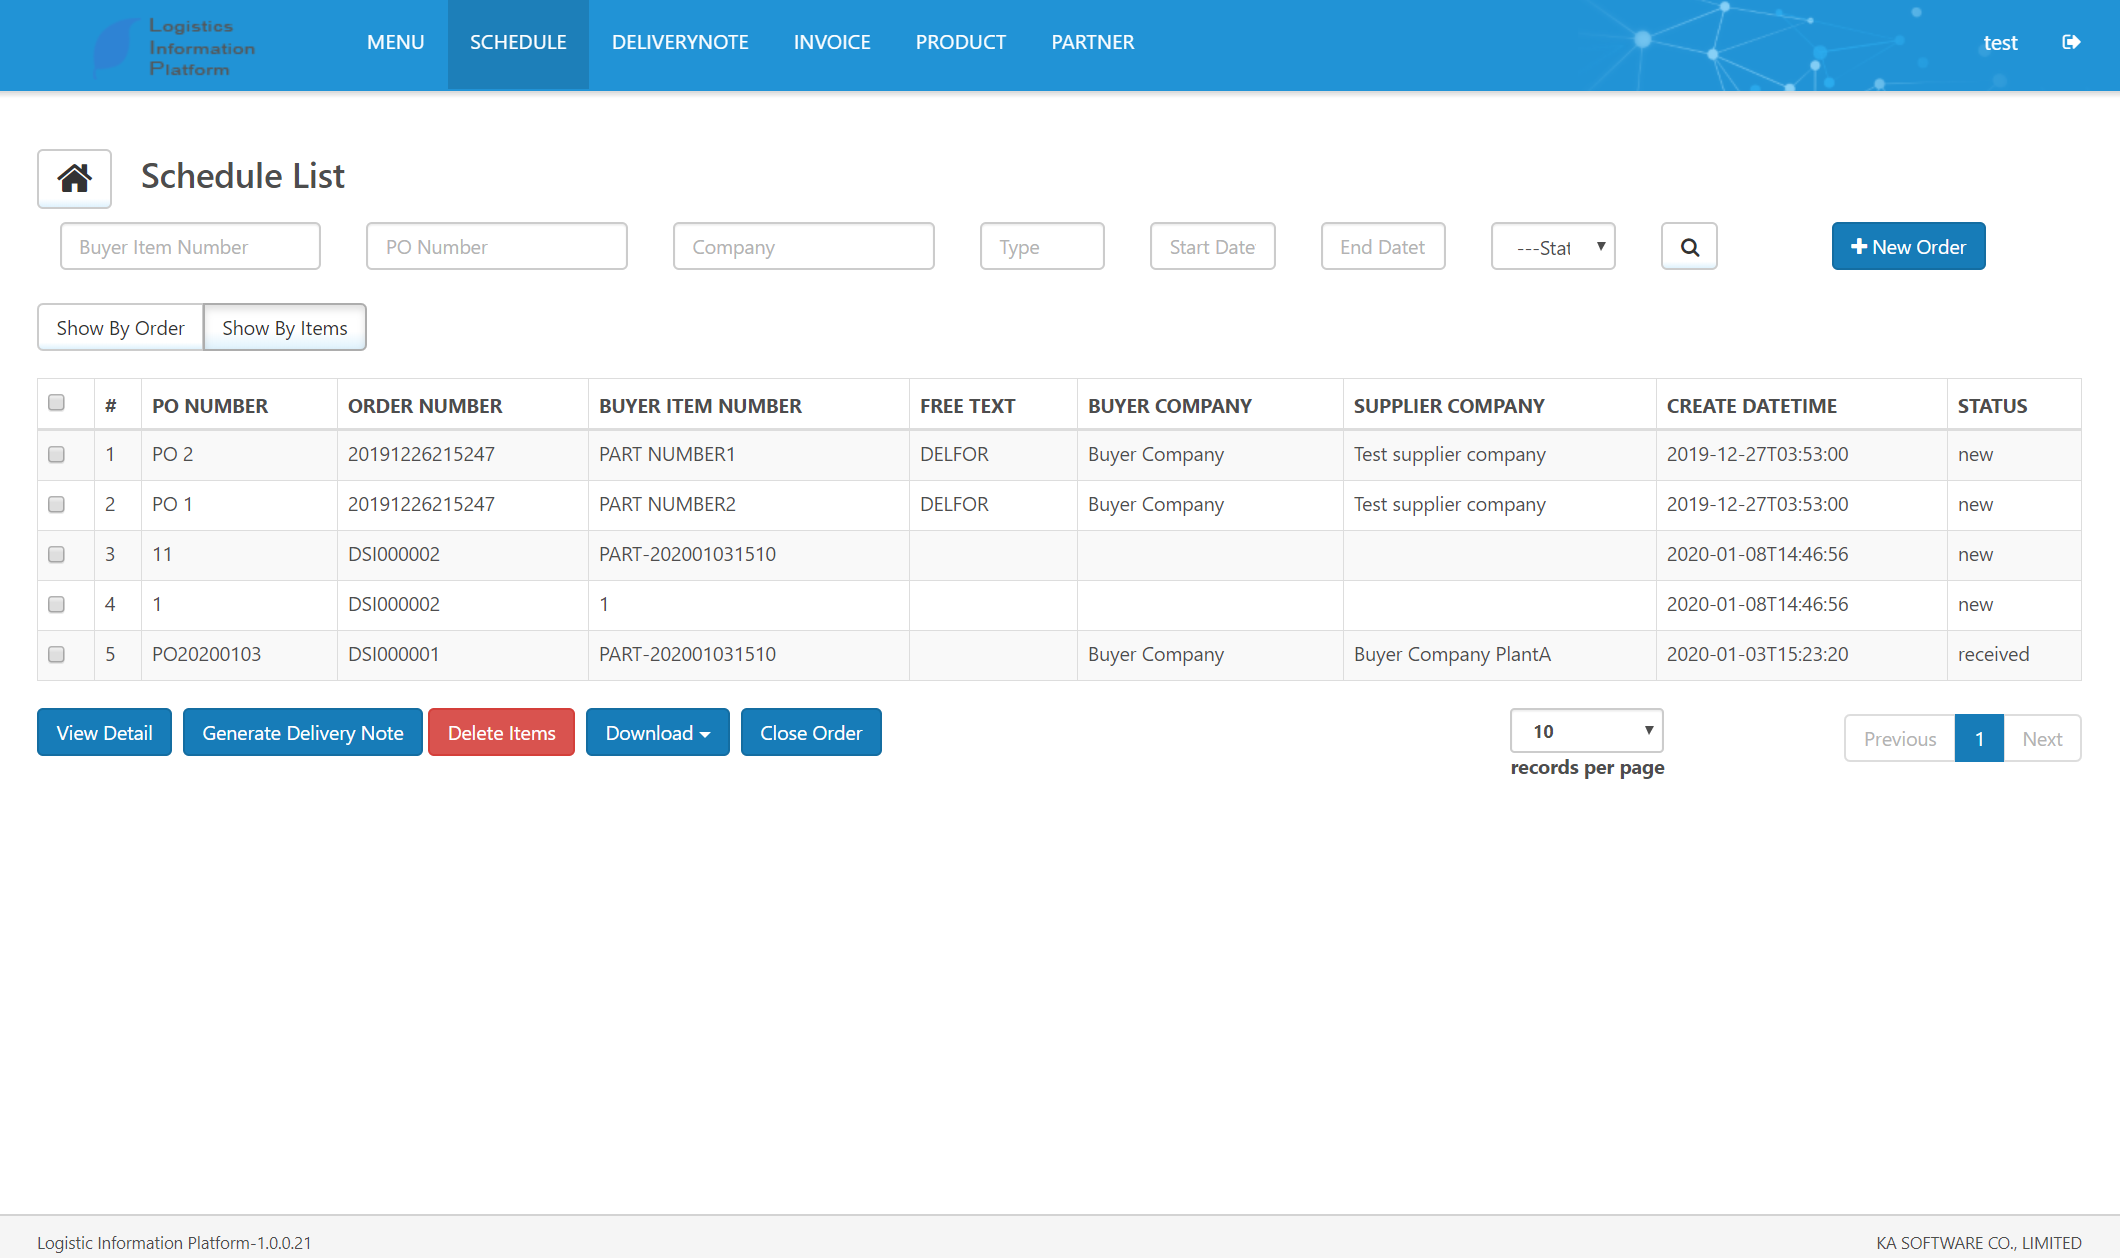This screenshot has height=1258, width=2120.
Task: Open the status filter dropdown
Action: click(x=1553, y=247)
